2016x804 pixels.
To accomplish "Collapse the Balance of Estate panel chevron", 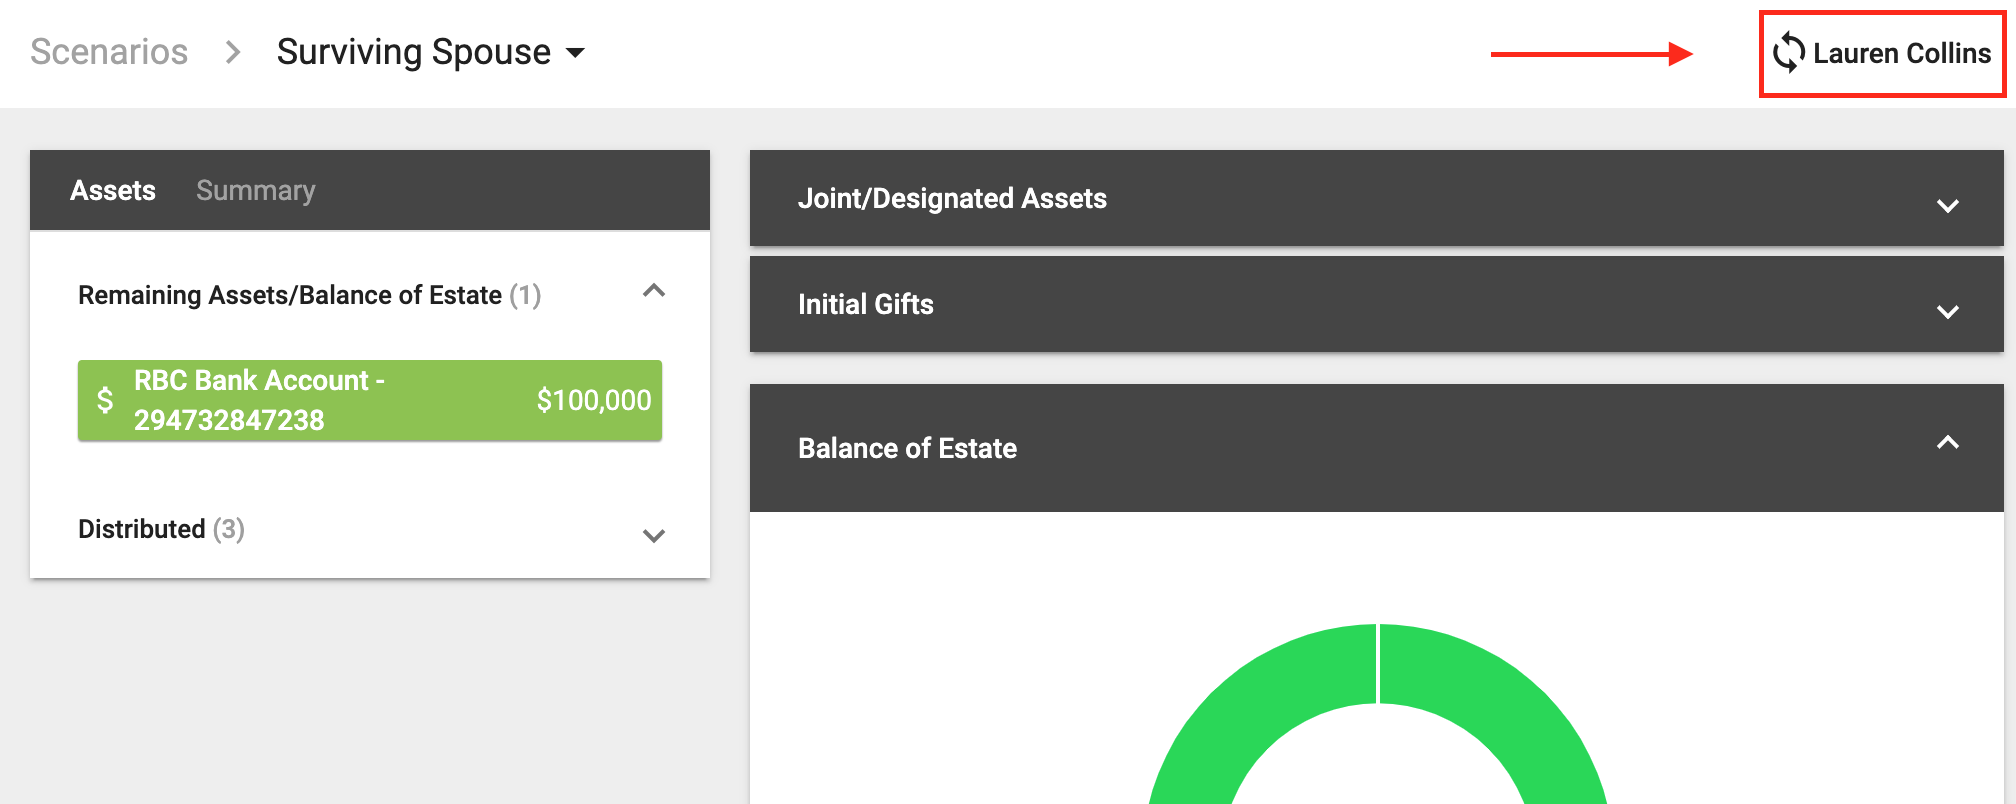I will click(1947, 442).
